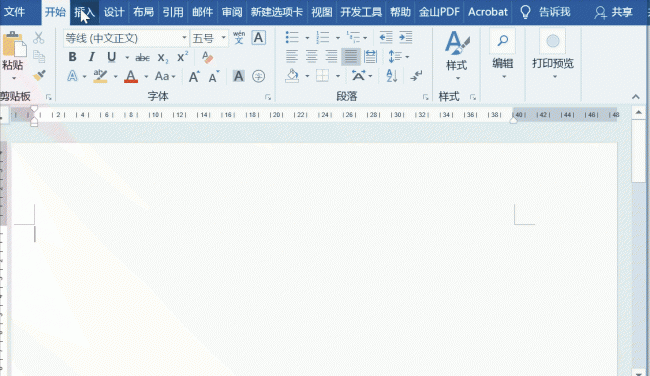Click the Bullets list icon
The image size is (650, 376).
tap(292, 37)
